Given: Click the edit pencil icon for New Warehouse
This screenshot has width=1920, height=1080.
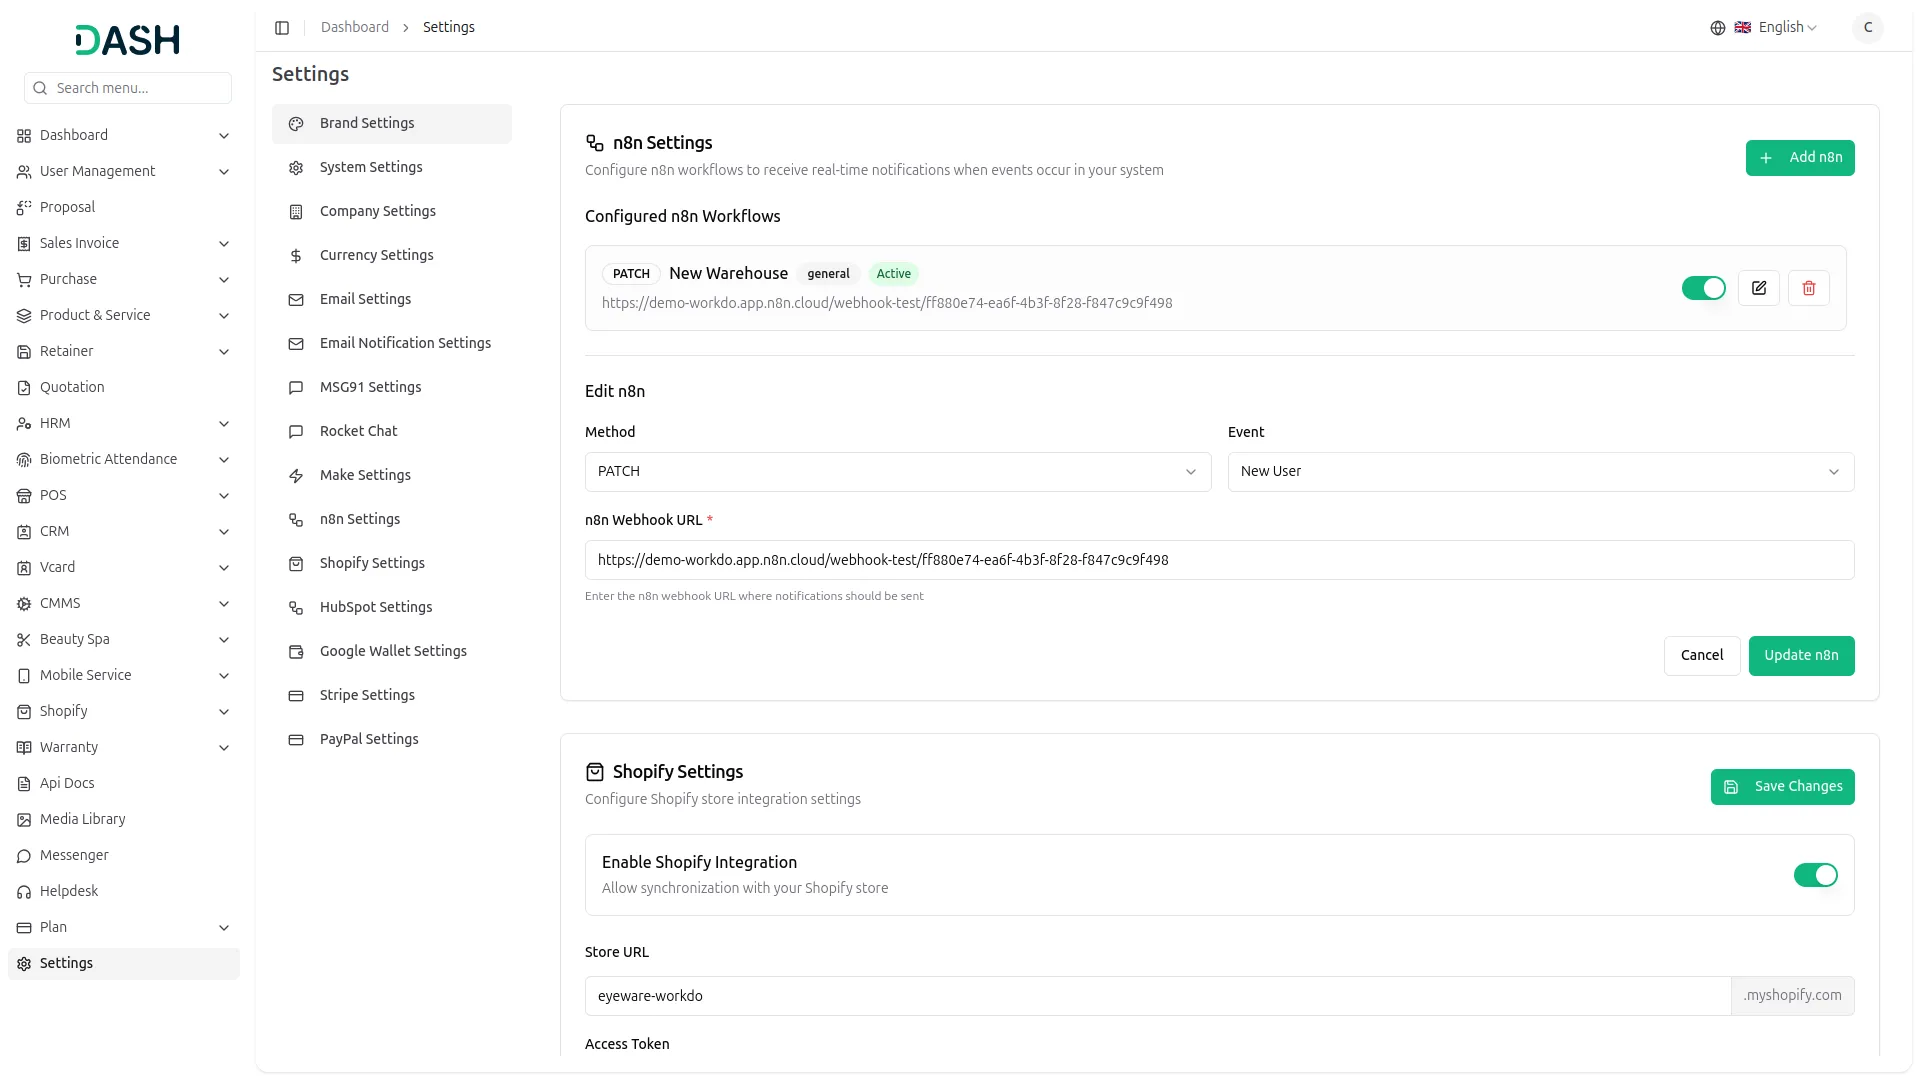Looking at the screenshot, I should (x=1758, y=288).
